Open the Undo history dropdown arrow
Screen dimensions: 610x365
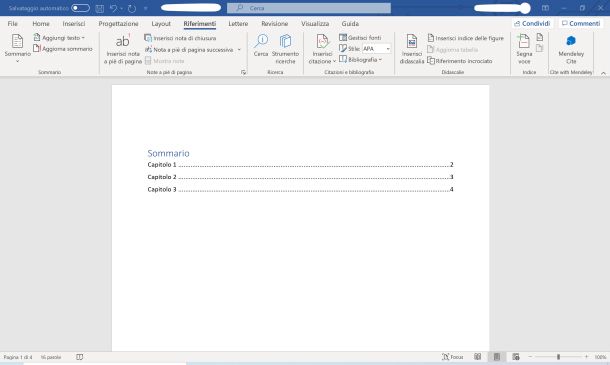pos(121,8)
